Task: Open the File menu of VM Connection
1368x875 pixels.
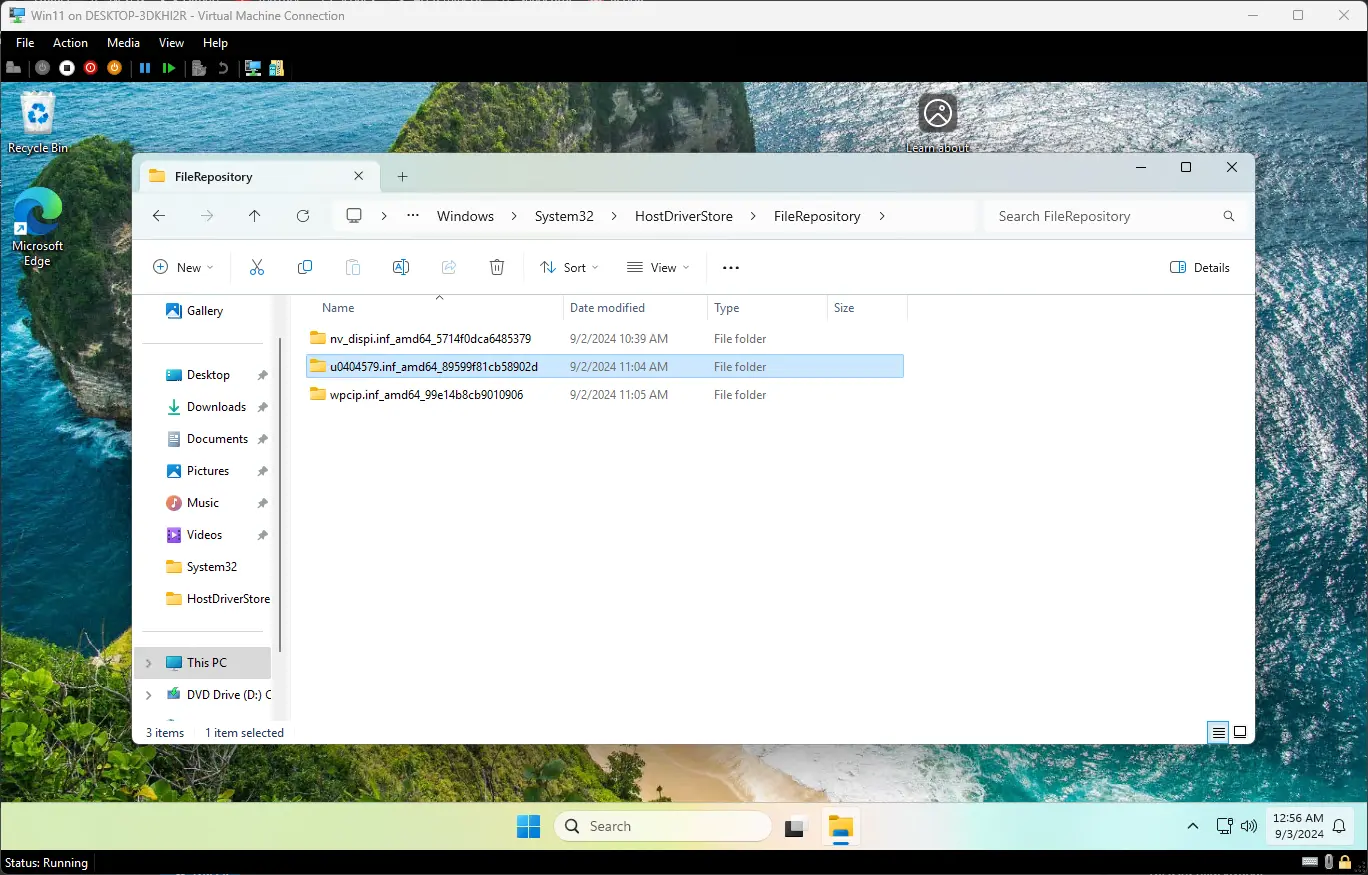Action: pos(25,43)
